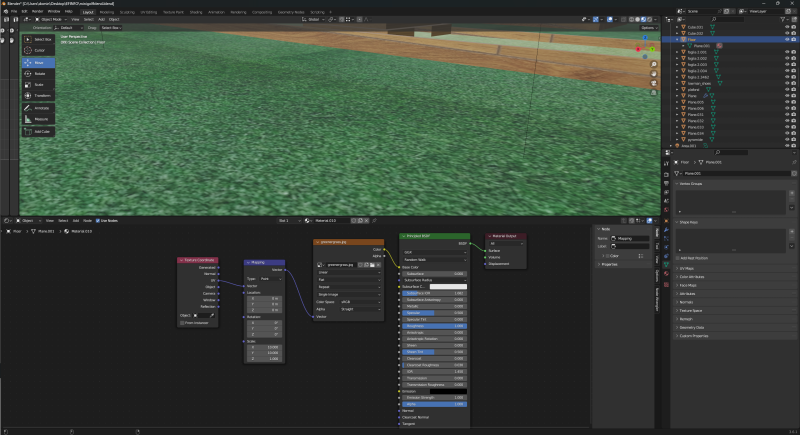
Task: Unlink Material.010 with the X icon
Action: point(366,221)
